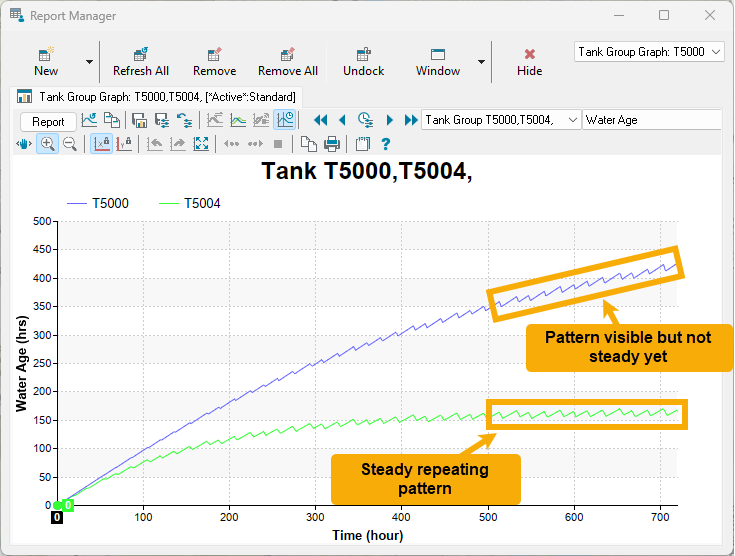The height and width of the screenshot is (556, 735).
Task: Stop the graph animation
Action: [278, 144]
